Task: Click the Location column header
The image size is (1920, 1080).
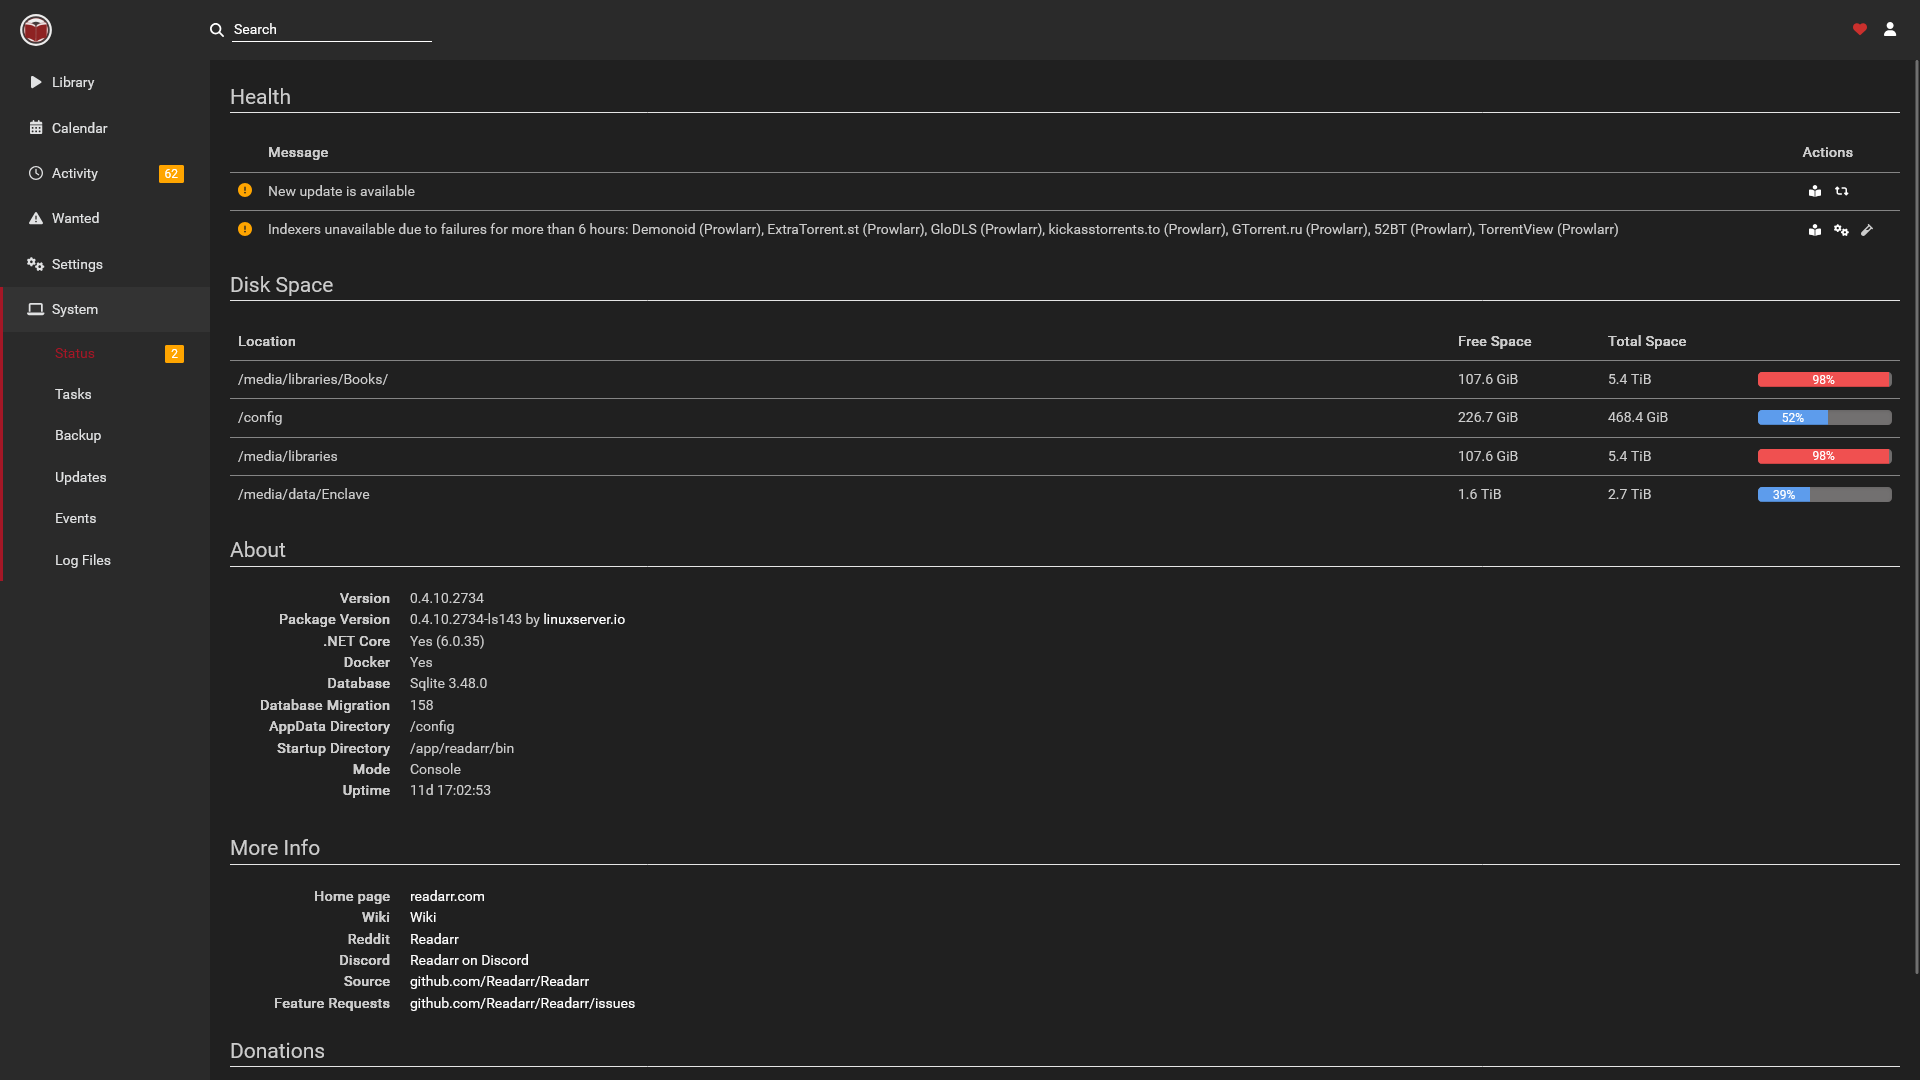Action: 267,341
